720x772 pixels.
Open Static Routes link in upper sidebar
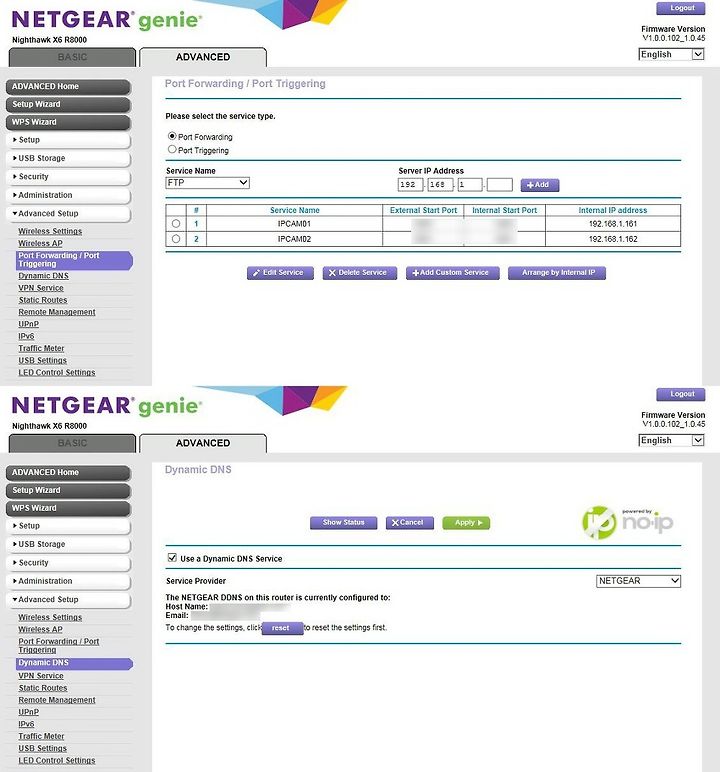(x=43, y=300)
